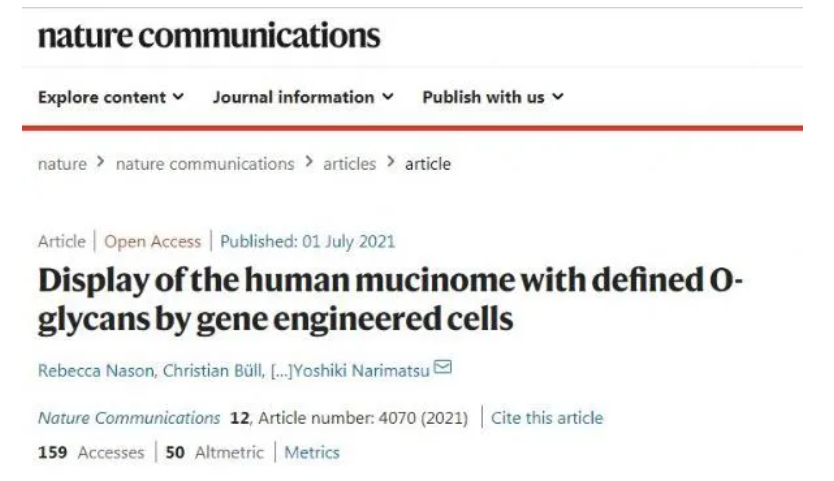Click the nature breadcrumb link
Screen dimensions: 834x481
tap(62, 164)
